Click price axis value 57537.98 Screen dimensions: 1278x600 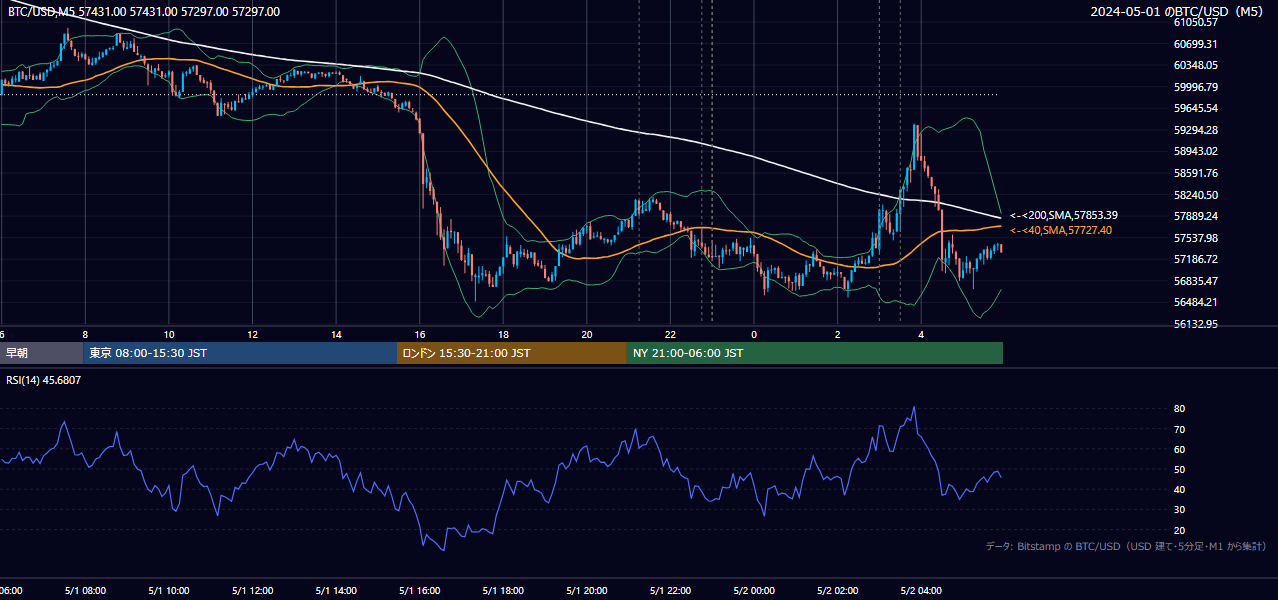pos(1196,238)
